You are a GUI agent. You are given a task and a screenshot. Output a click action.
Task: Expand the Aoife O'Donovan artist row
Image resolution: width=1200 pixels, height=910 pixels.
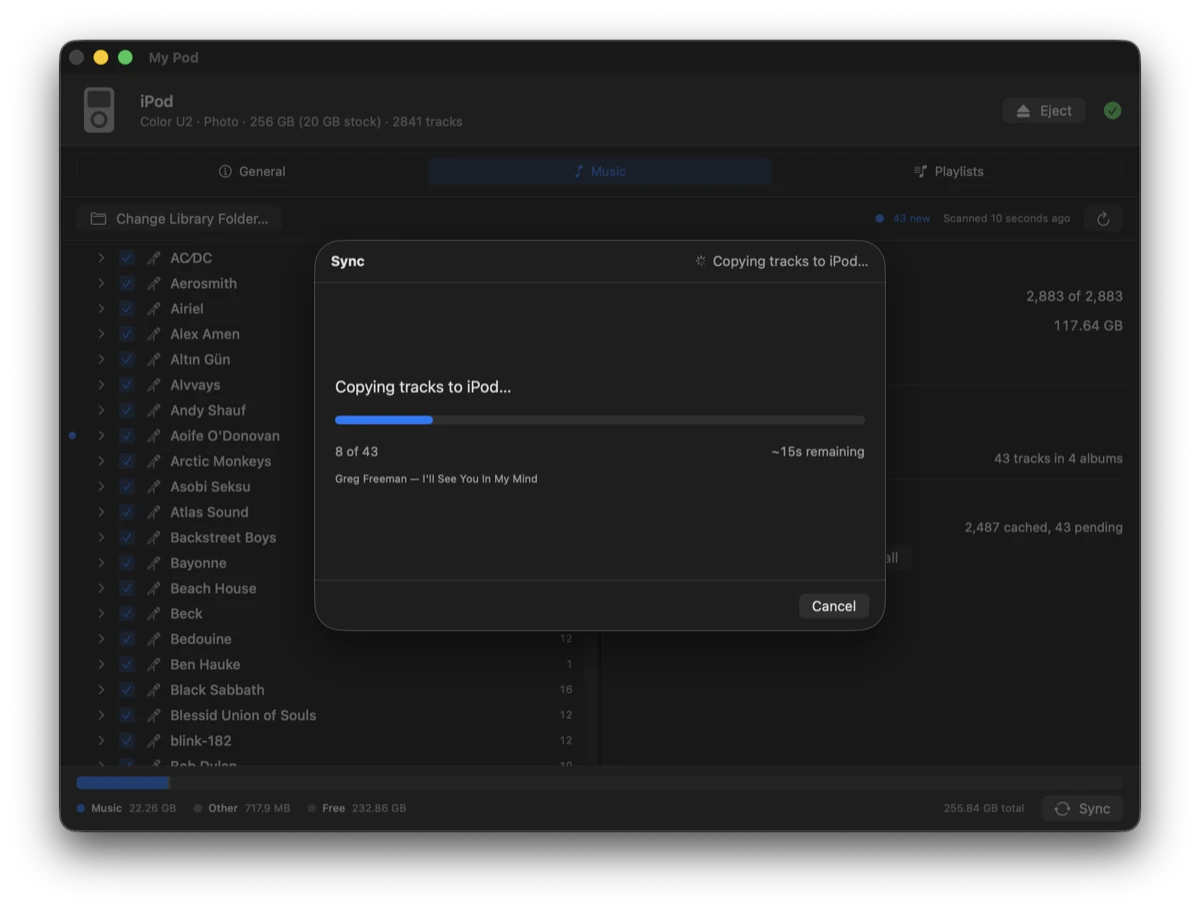[101, 436]
